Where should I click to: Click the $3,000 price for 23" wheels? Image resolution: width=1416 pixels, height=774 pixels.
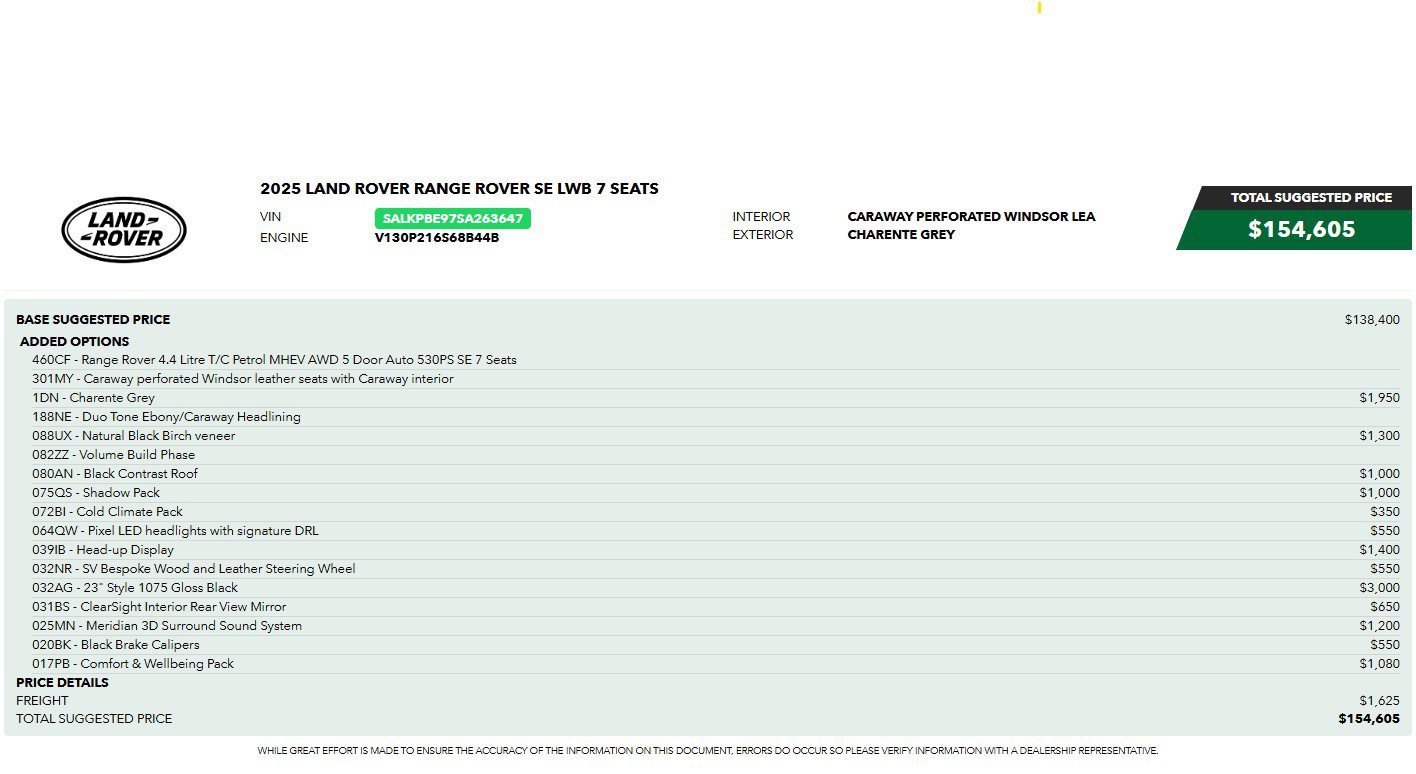pos(1379,588)
